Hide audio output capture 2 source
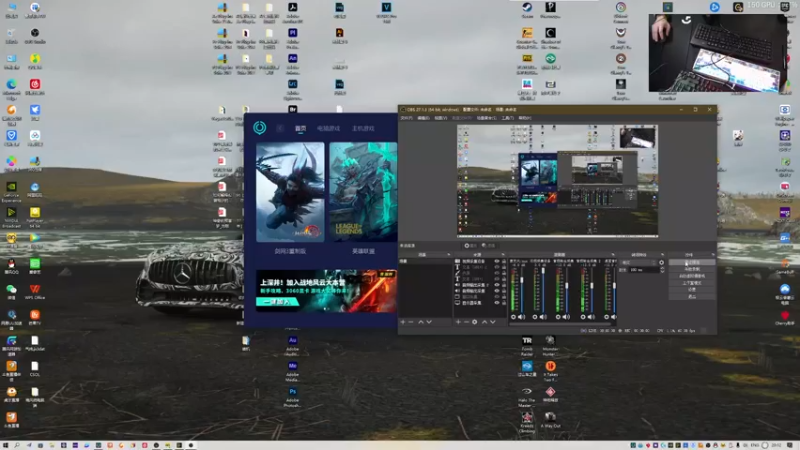The height and width of the screenshot is (450, 800). (496, 285)
